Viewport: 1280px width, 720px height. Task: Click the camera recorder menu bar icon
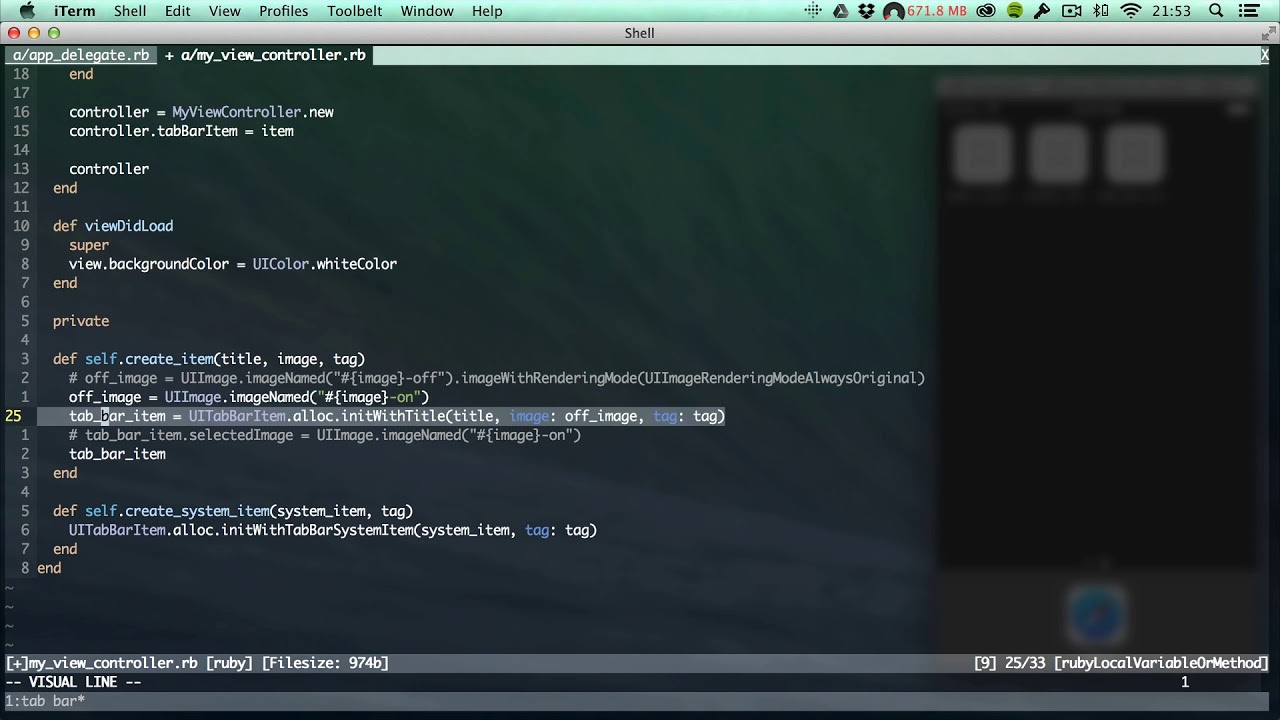pyautogui.click(x=1072, y=11)
